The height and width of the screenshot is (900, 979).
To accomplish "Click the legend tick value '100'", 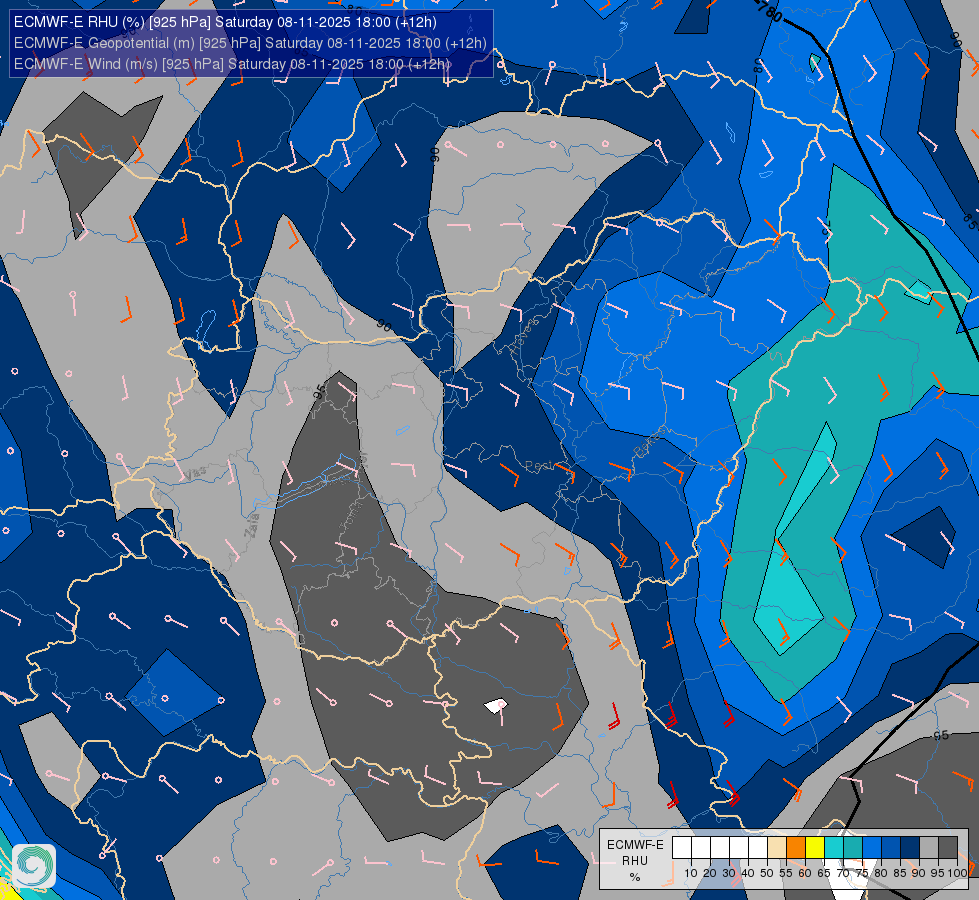I will (x=958, y=873).
